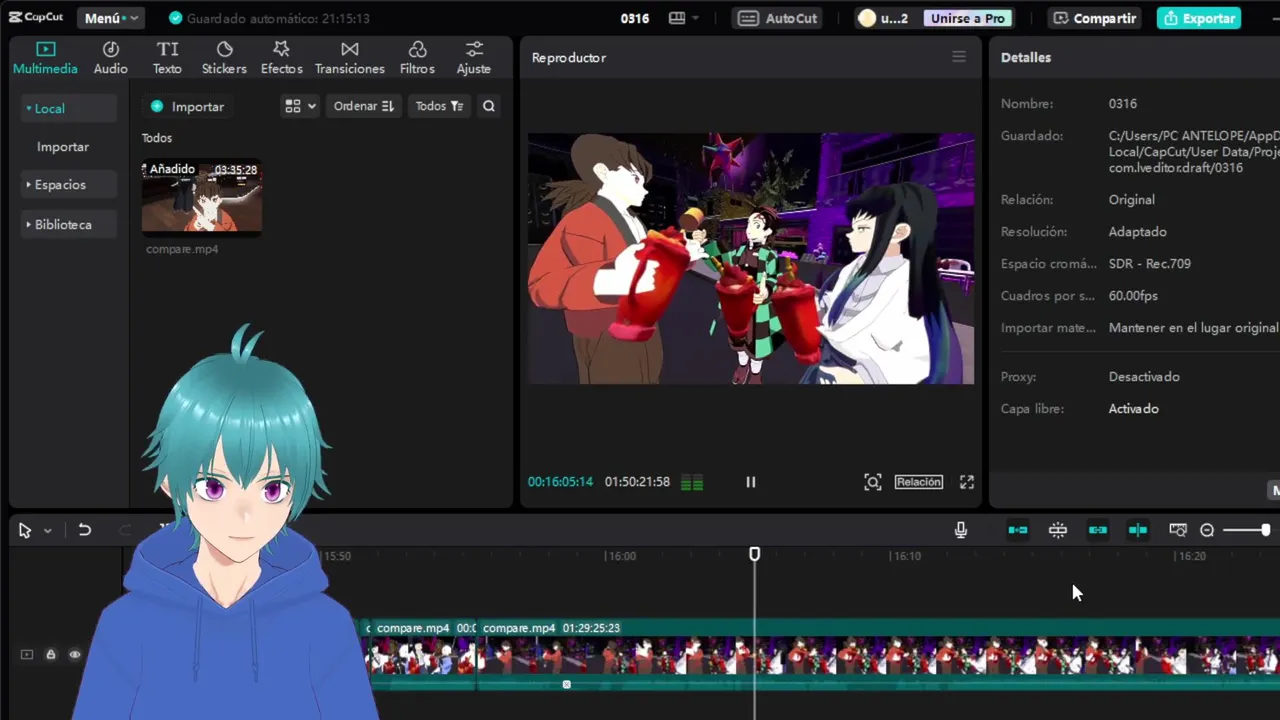Screen dimensions: 1280x720
Task: Click Unirse a Pro button
Action: tap(967, 18)
